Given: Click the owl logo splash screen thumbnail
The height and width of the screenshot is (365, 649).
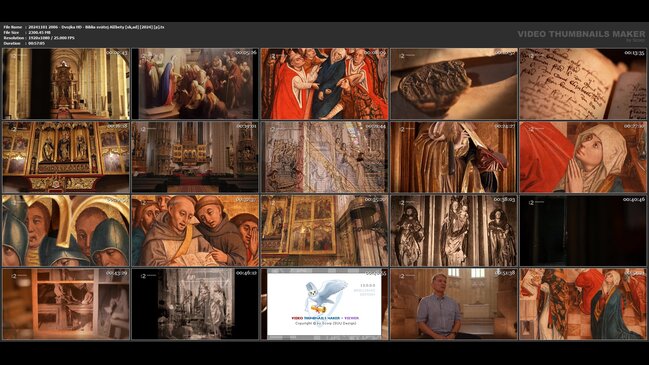Looking at the screenshot, I should (x=324, y=304).
